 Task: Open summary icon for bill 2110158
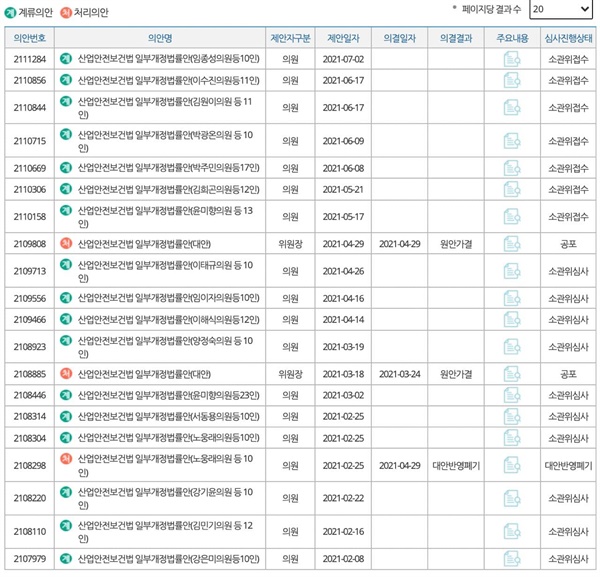[512, 217]
